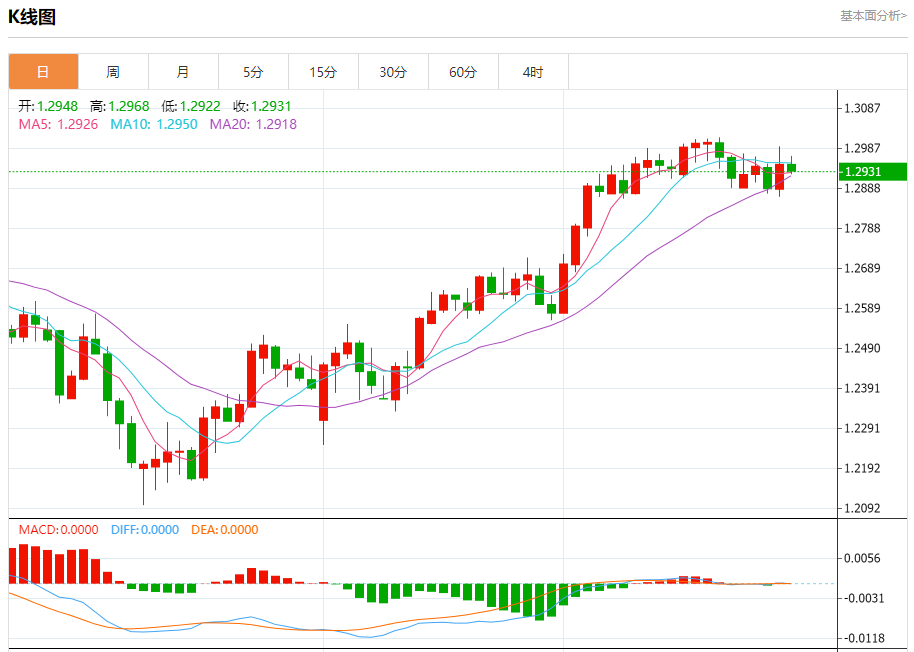Screen dimensions: 914x652
Task: Click the 高:1.2968 high price value
Action: tap(119, 106)
